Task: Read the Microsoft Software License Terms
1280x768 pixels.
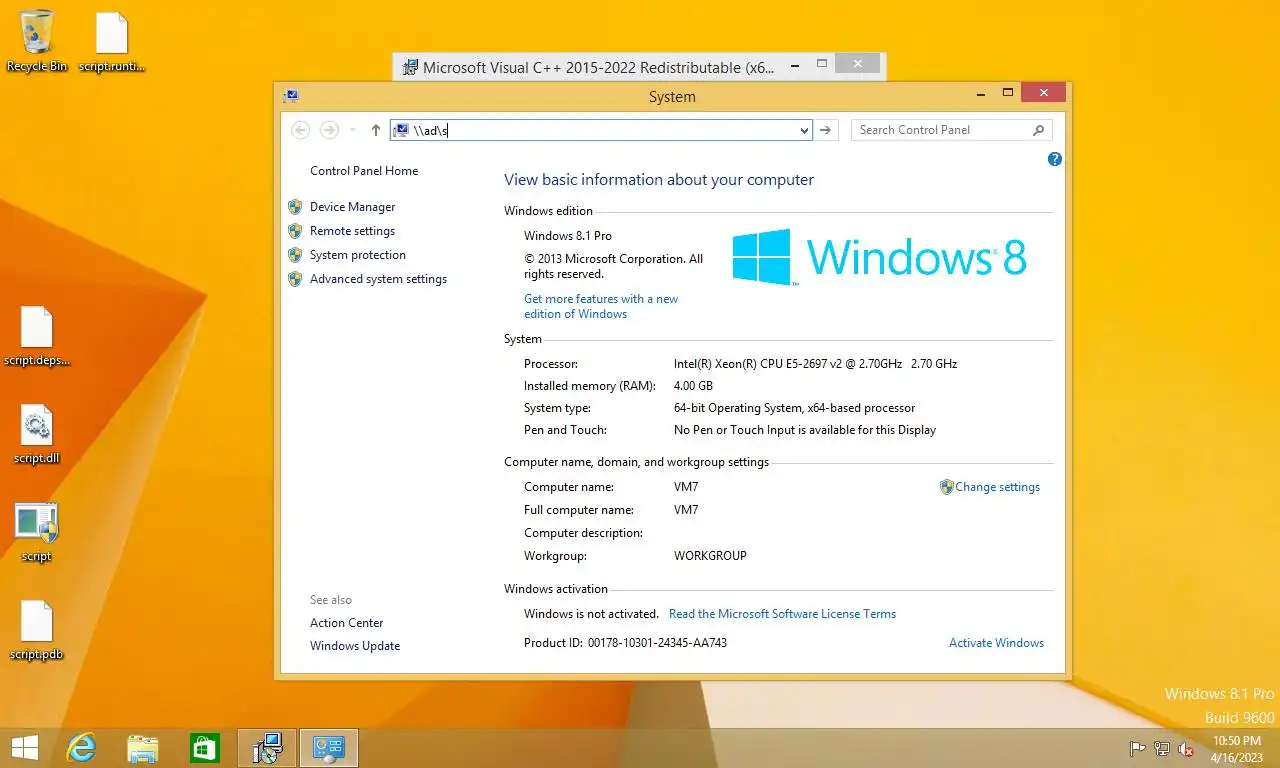Action: point(782,614)
